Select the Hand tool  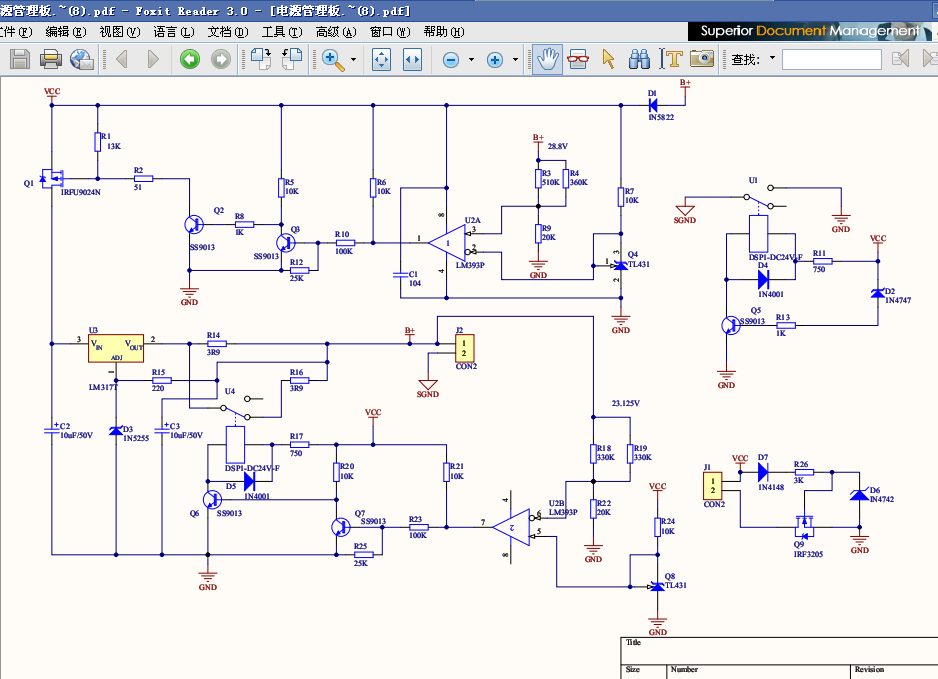click(x=547, y=59)
